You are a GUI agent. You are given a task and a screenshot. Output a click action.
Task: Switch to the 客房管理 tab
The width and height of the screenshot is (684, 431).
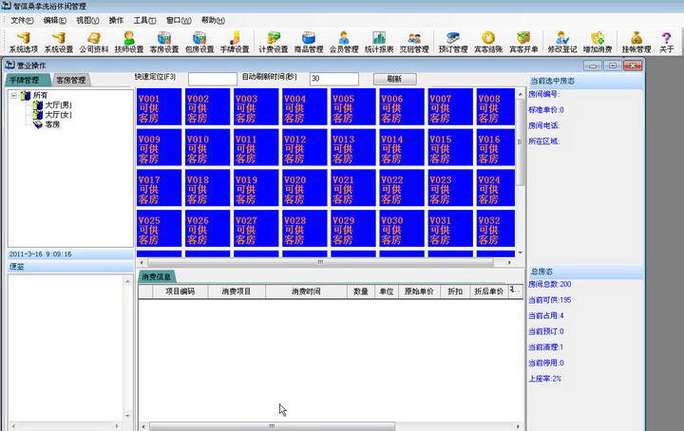(70, 79)
